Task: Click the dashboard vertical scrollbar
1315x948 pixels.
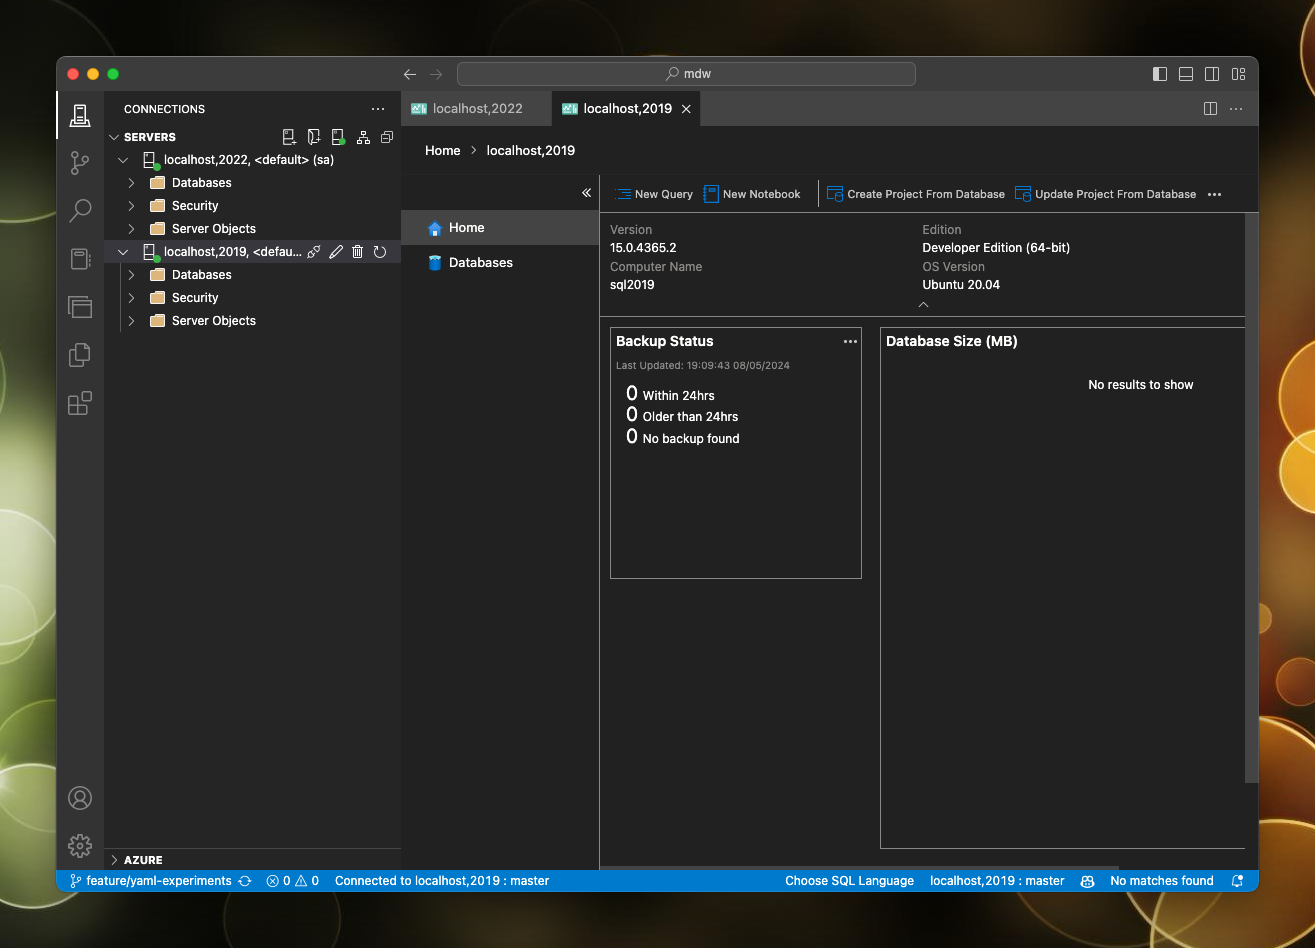Action: (1251, 498)
